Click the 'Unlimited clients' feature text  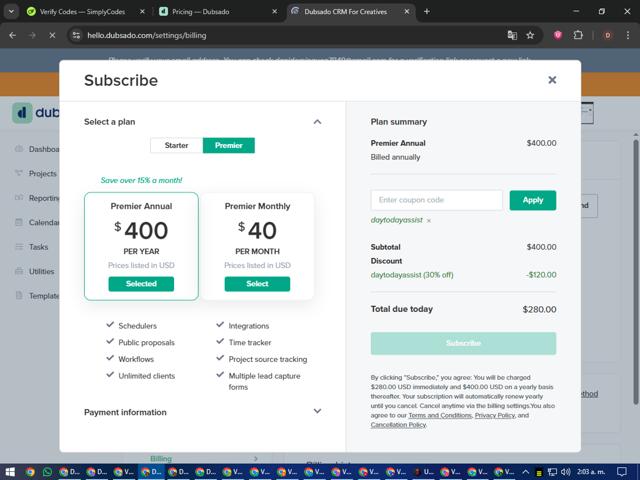tap(147, 376)
